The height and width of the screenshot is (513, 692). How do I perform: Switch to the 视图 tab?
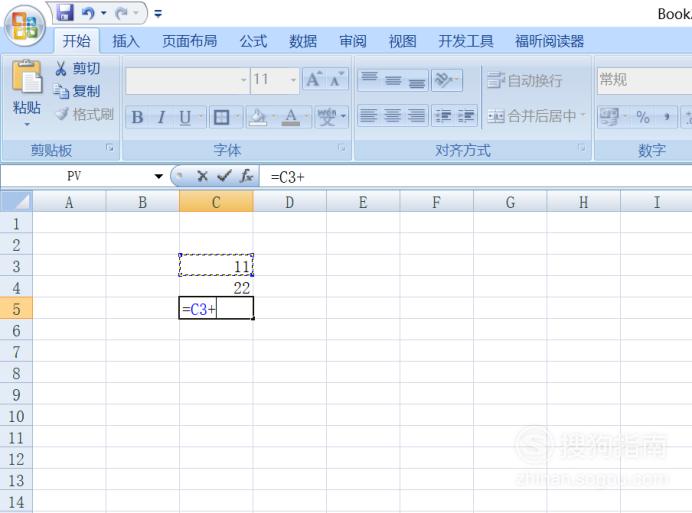402,41
